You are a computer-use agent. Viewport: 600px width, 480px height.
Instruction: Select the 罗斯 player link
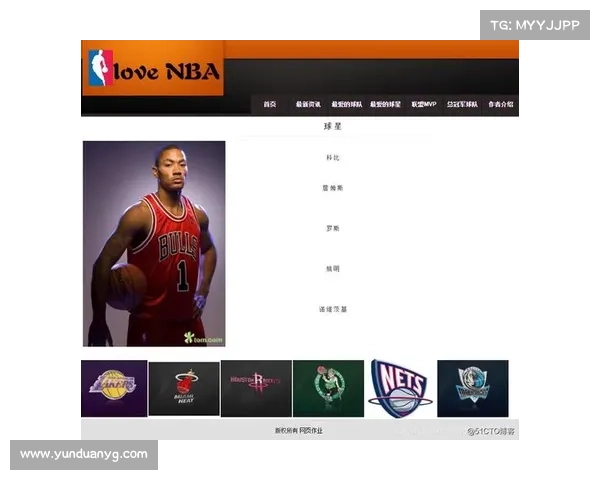(333, 228)
